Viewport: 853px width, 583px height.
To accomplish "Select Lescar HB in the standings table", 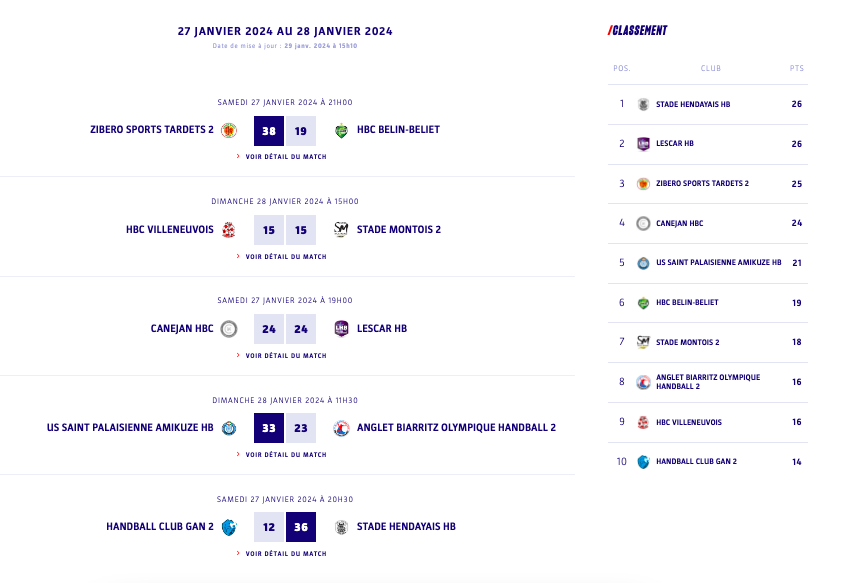I will [675, 144].
